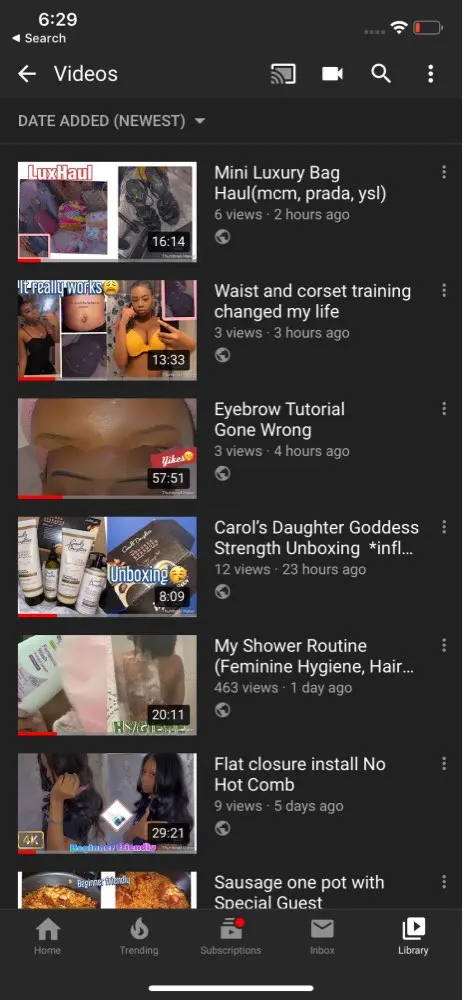This screenshot has width=463, height=1000.
Task: Expand the Date Added (Newest) sort dropdown
Action: pyautogui.click(x=112, y=121)
